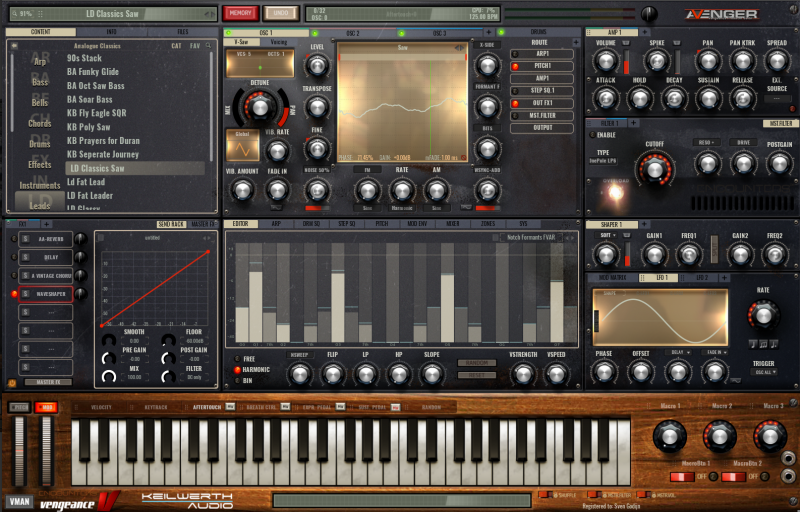Add a new oscillator with the plus button
The height and width of the screenshot is (512, 800).
[x=488, y=33]
